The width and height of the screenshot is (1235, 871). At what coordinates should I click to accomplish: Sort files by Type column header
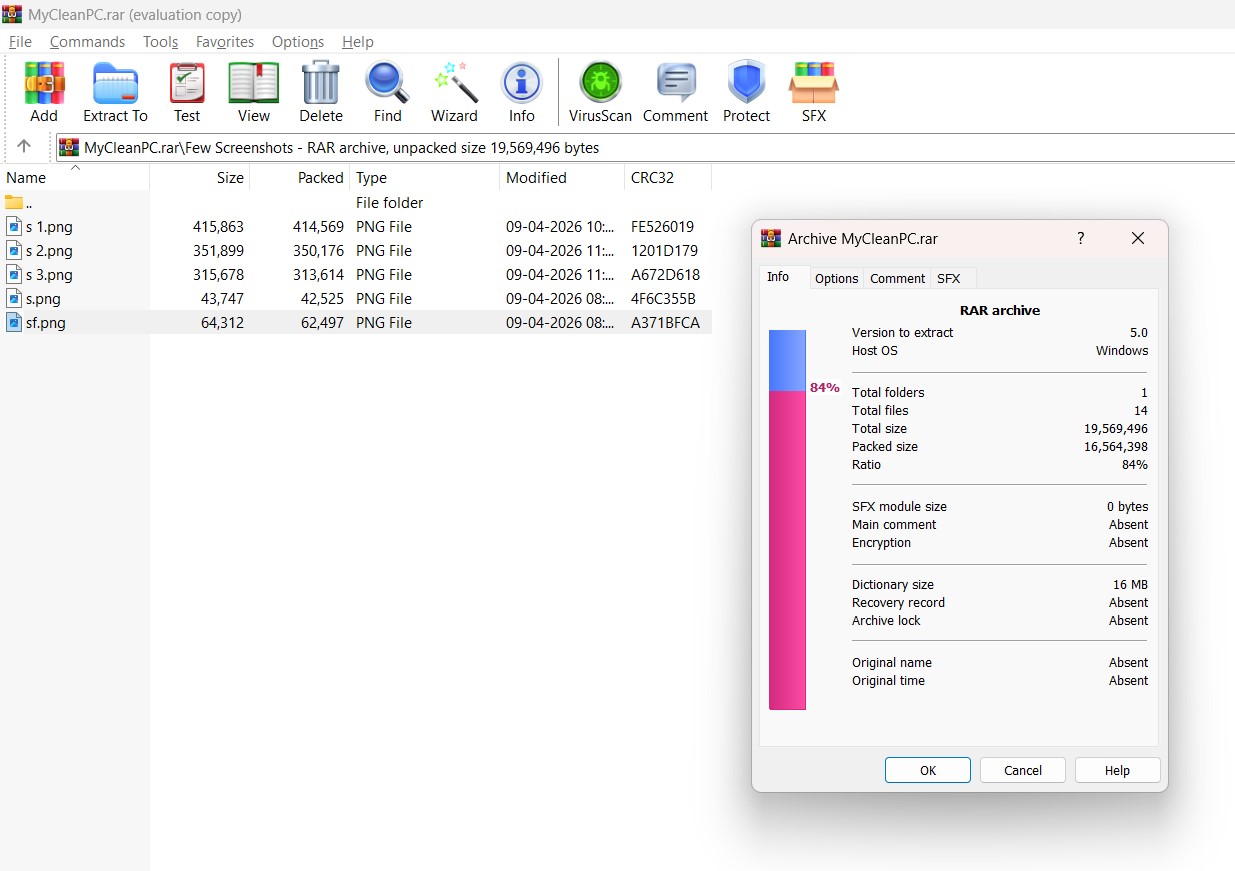coord(425,178)
